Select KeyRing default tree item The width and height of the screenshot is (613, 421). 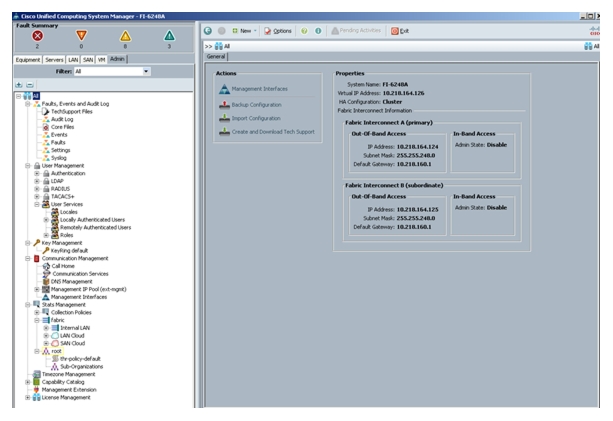click(69, 251)
